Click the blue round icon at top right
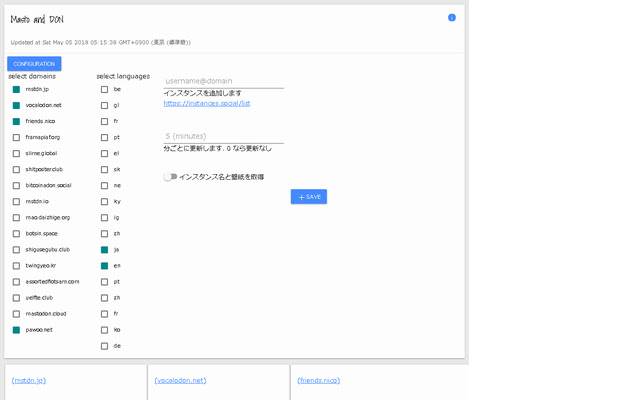Image resolution: width=640 pixels, height=400 pixels. pyautogui.click(x=451, y=18)
